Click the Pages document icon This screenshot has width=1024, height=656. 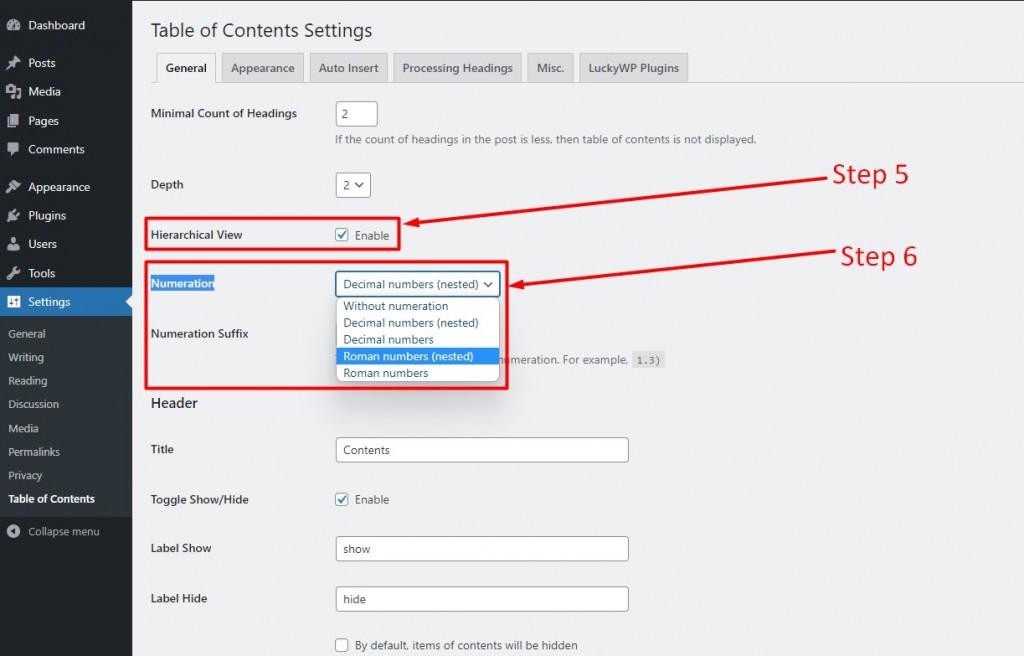(13, 121)
